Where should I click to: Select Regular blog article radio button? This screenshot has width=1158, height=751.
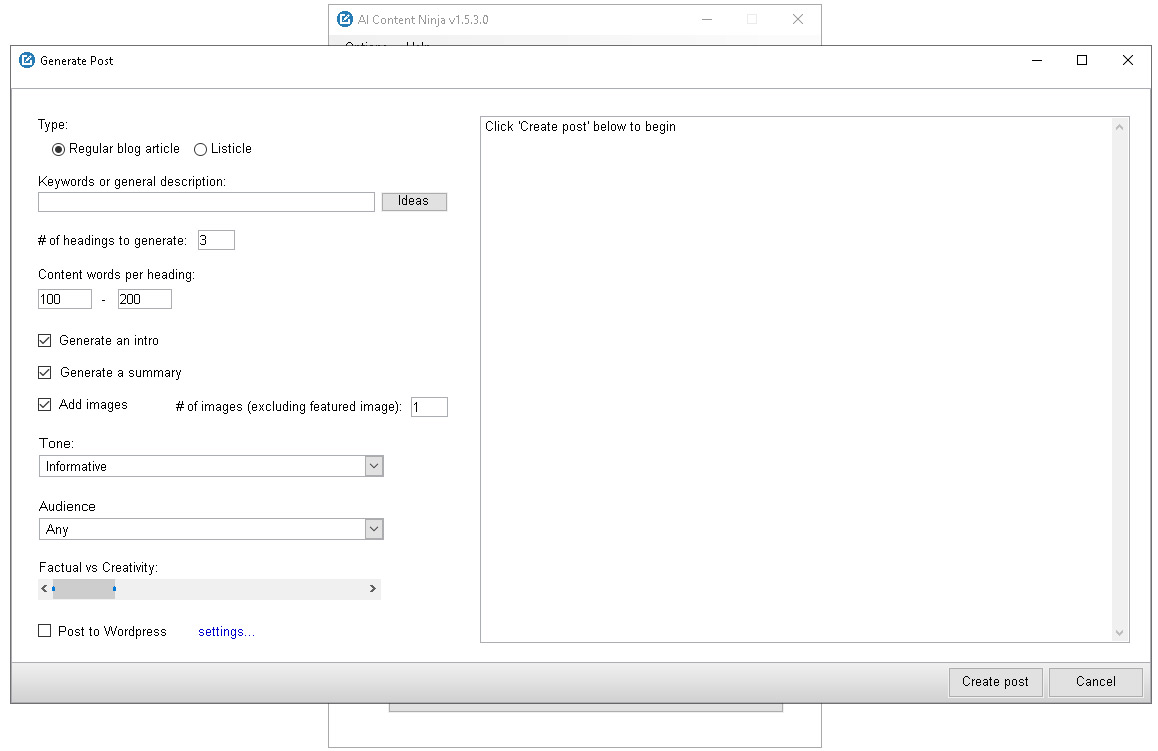point(58,149)
